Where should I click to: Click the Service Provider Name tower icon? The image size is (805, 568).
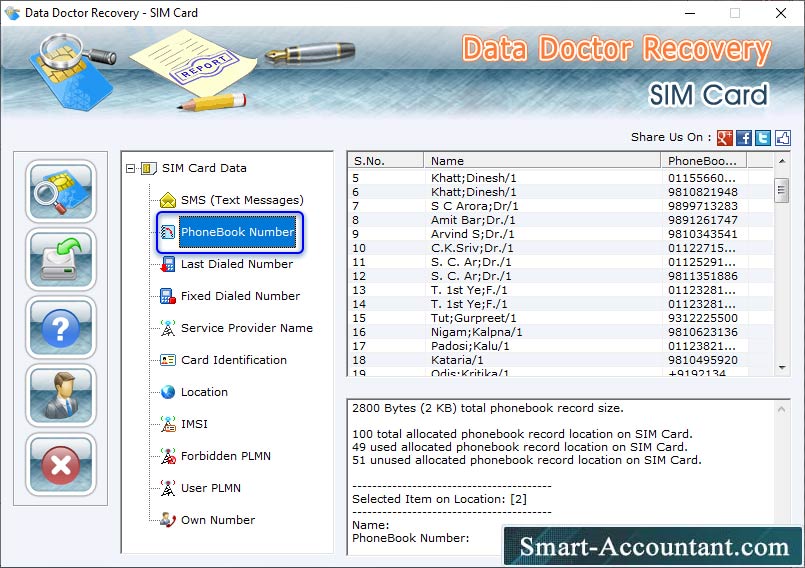(168, 328)
